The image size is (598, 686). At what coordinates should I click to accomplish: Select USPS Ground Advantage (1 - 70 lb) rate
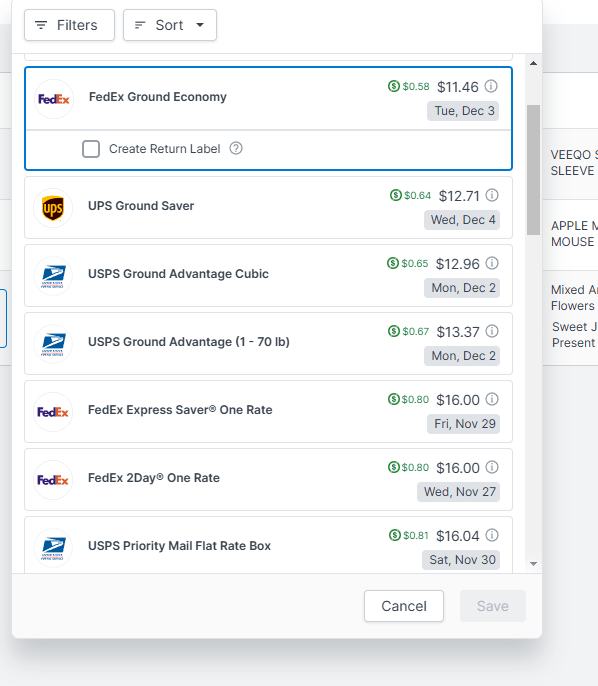tap(268, 343)
